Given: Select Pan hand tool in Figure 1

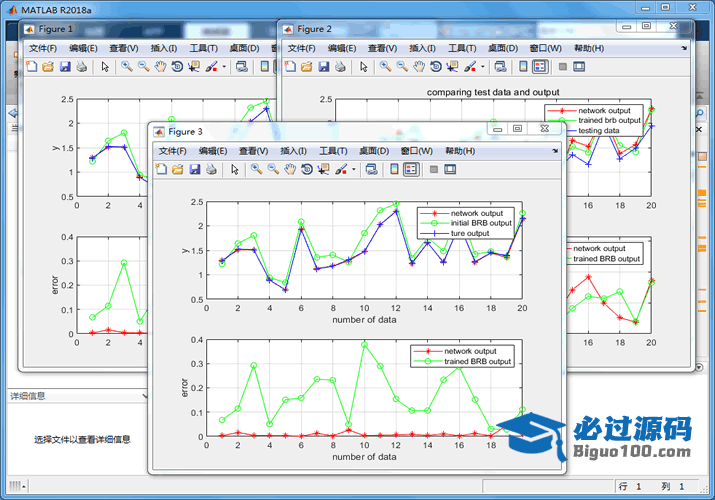Looking at the screenshot, I should [x=161, y=67].
